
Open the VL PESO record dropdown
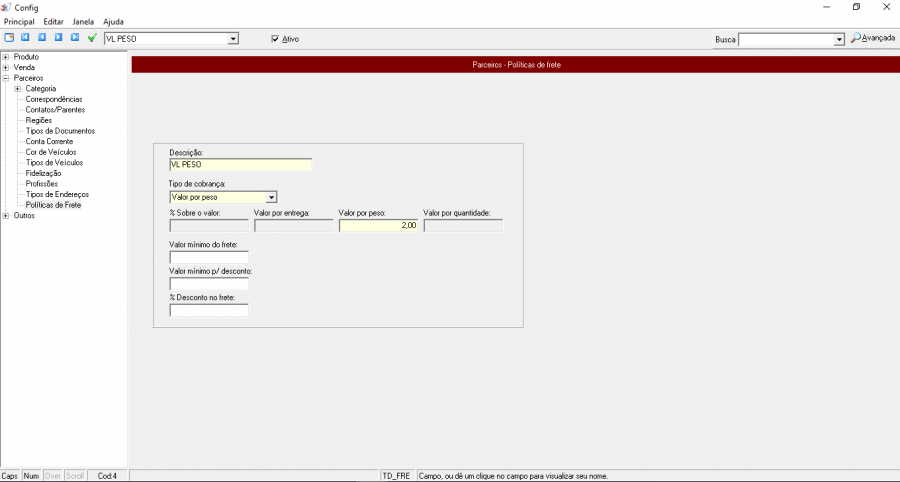pyautogui.click(x=233, y=39)
